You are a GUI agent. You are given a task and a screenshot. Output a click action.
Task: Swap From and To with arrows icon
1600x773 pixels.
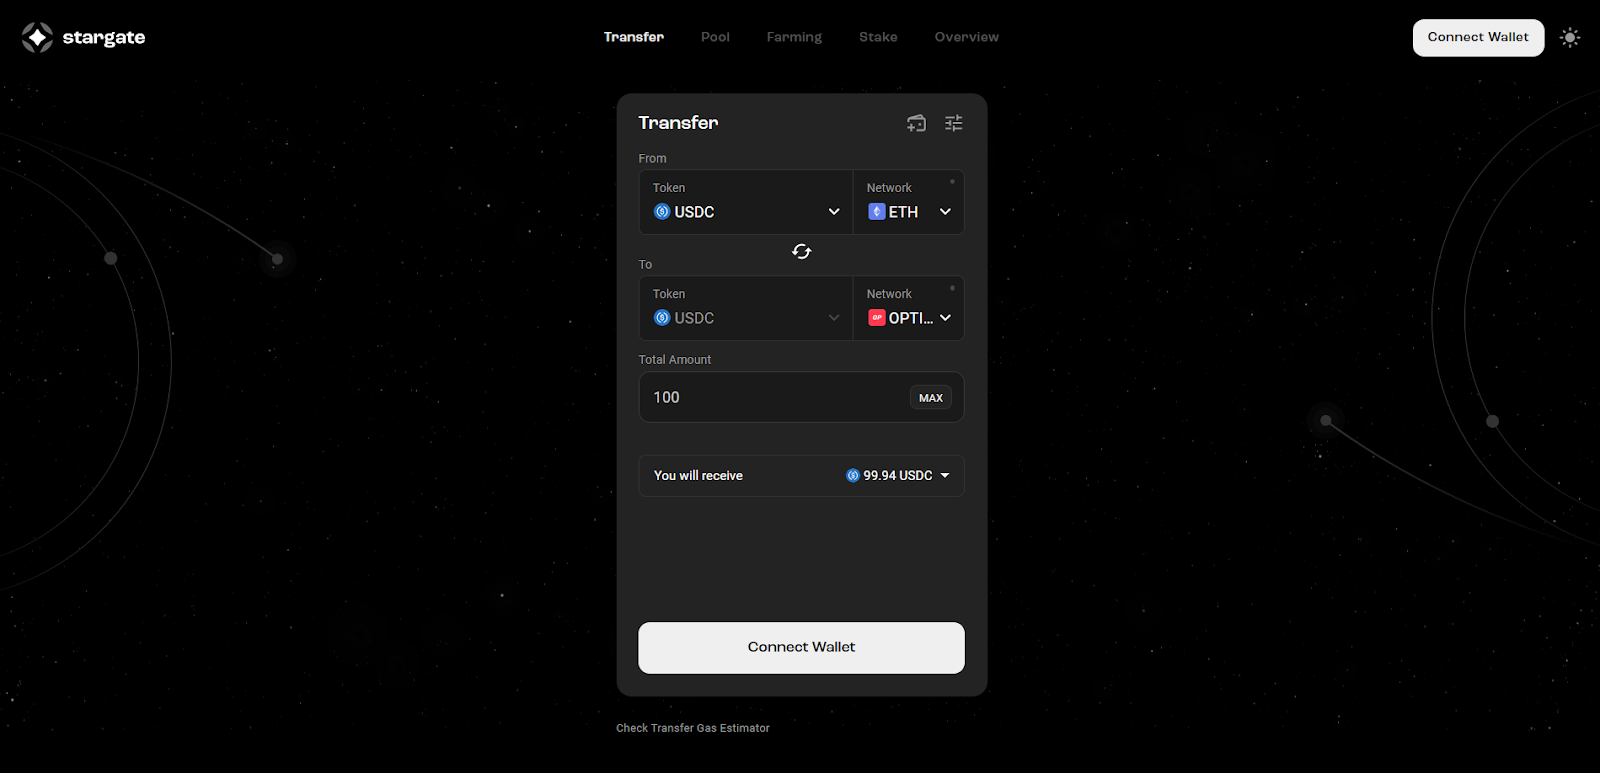(x=802, y=251)
